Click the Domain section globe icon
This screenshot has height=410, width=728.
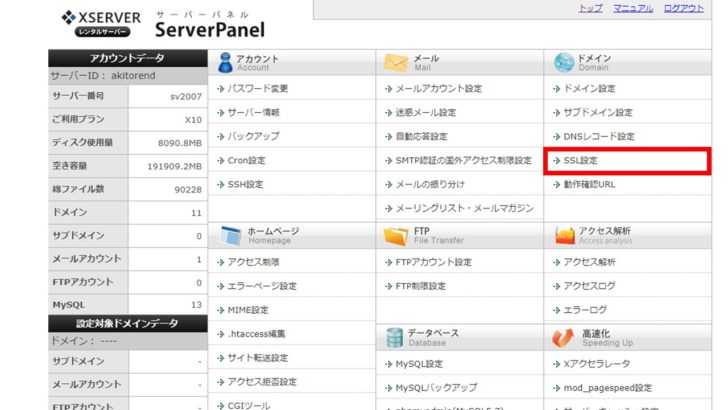pos(564,63)
